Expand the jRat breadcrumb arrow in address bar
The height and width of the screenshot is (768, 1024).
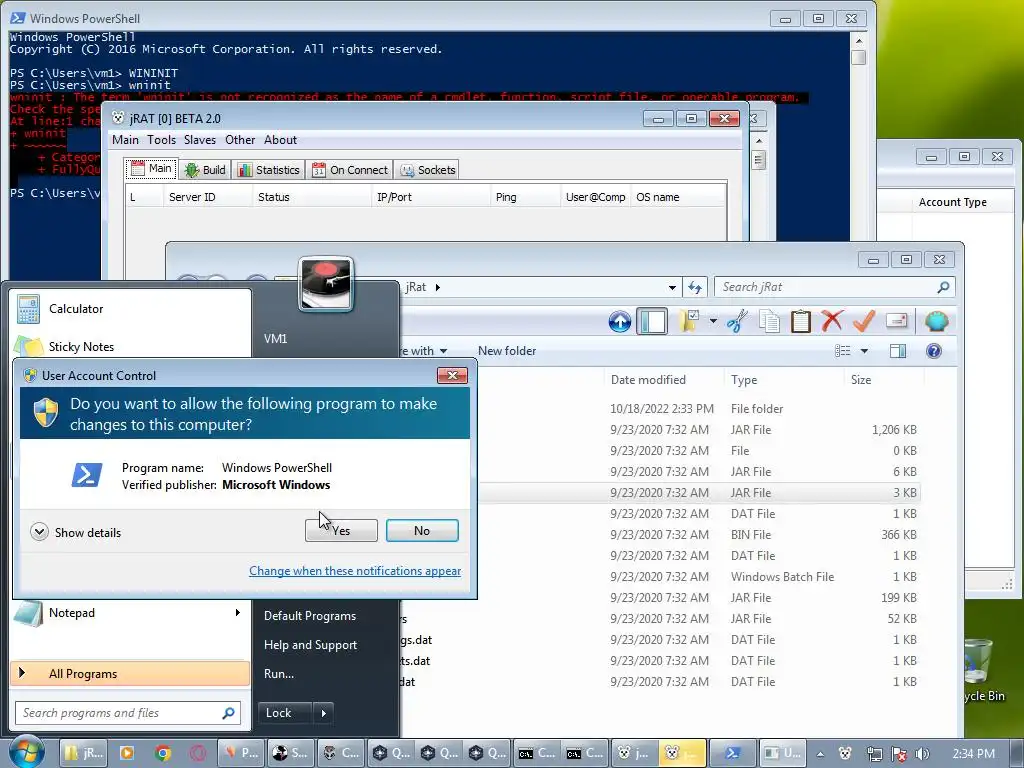(438, 287)
